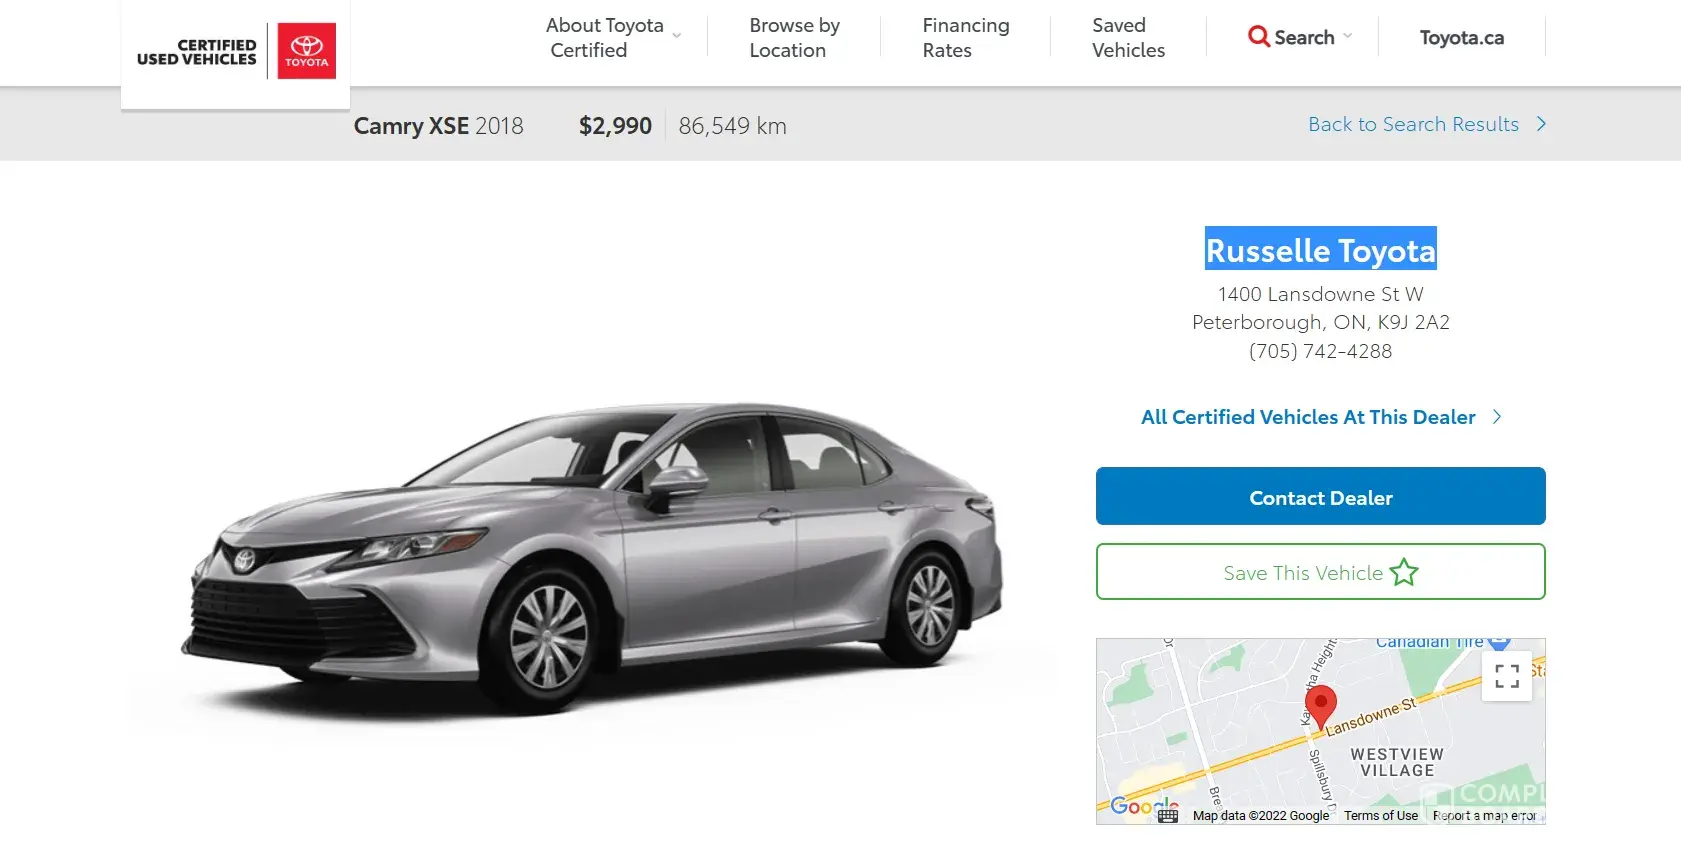Viewport: 1681px width, 847px height.
Task: Expand the About Toyota Certified dropdown
Action: (677, 37)
